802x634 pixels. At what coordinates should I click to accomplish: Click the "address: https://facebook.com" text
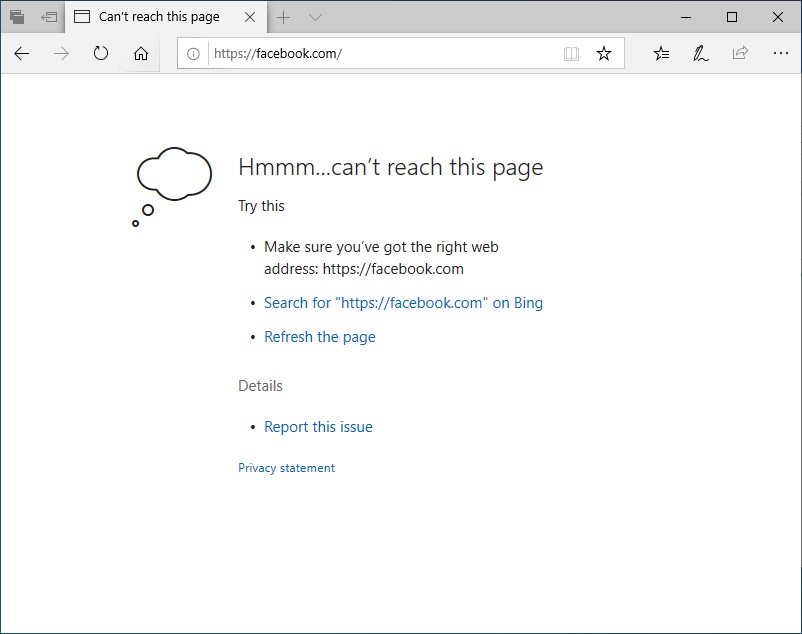coord(364,269)
